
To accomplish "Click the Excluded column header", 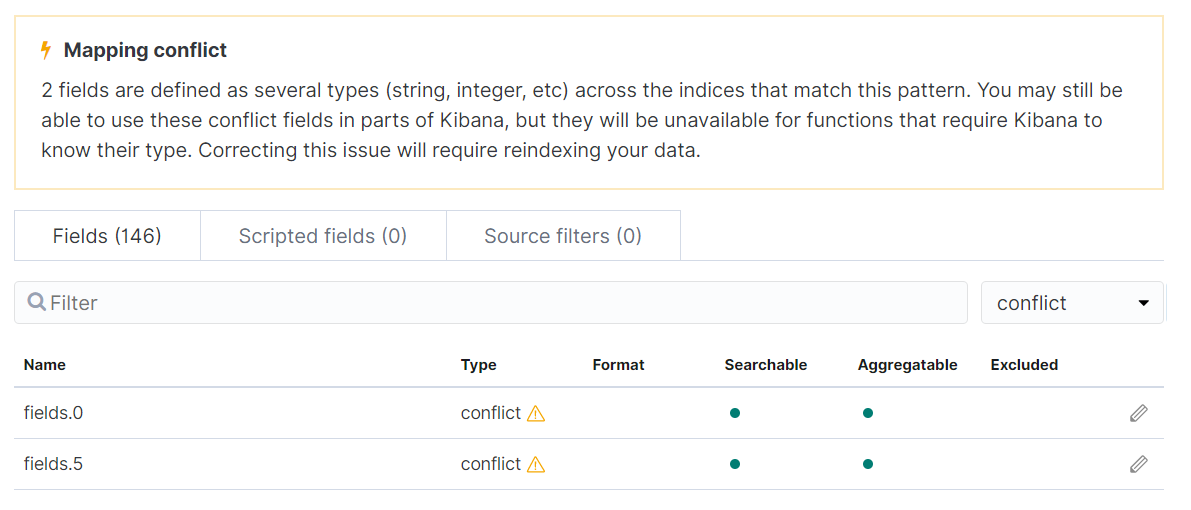I will pos(1024,365).
